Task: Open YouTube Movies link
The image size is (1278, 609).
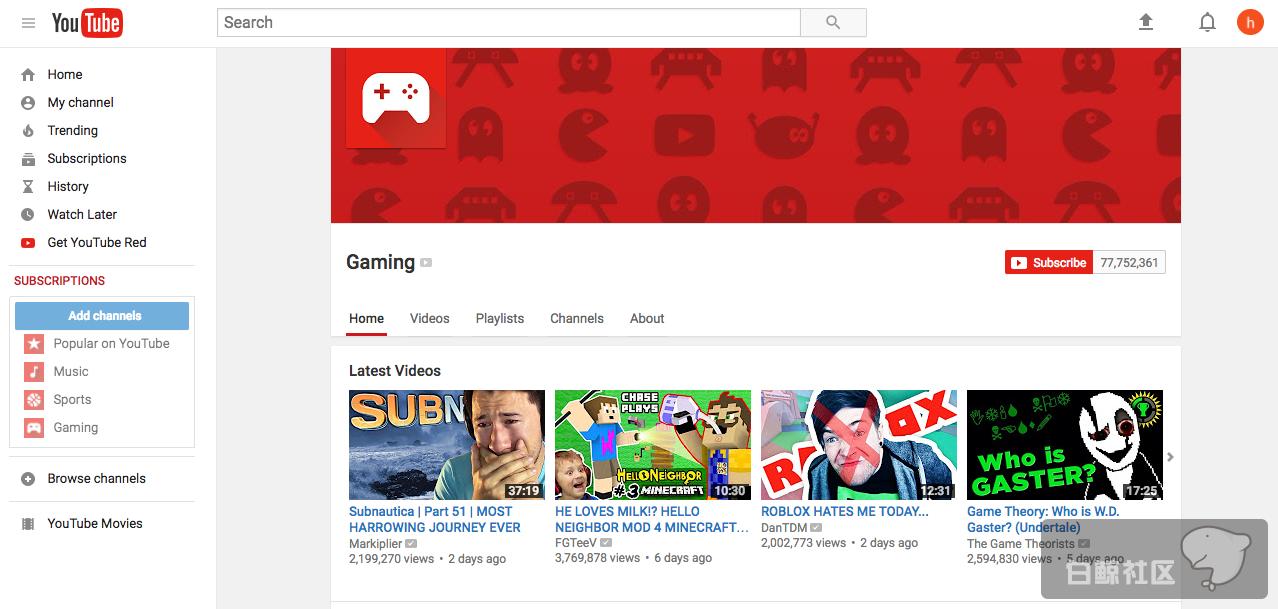Action: coord(95,523)
